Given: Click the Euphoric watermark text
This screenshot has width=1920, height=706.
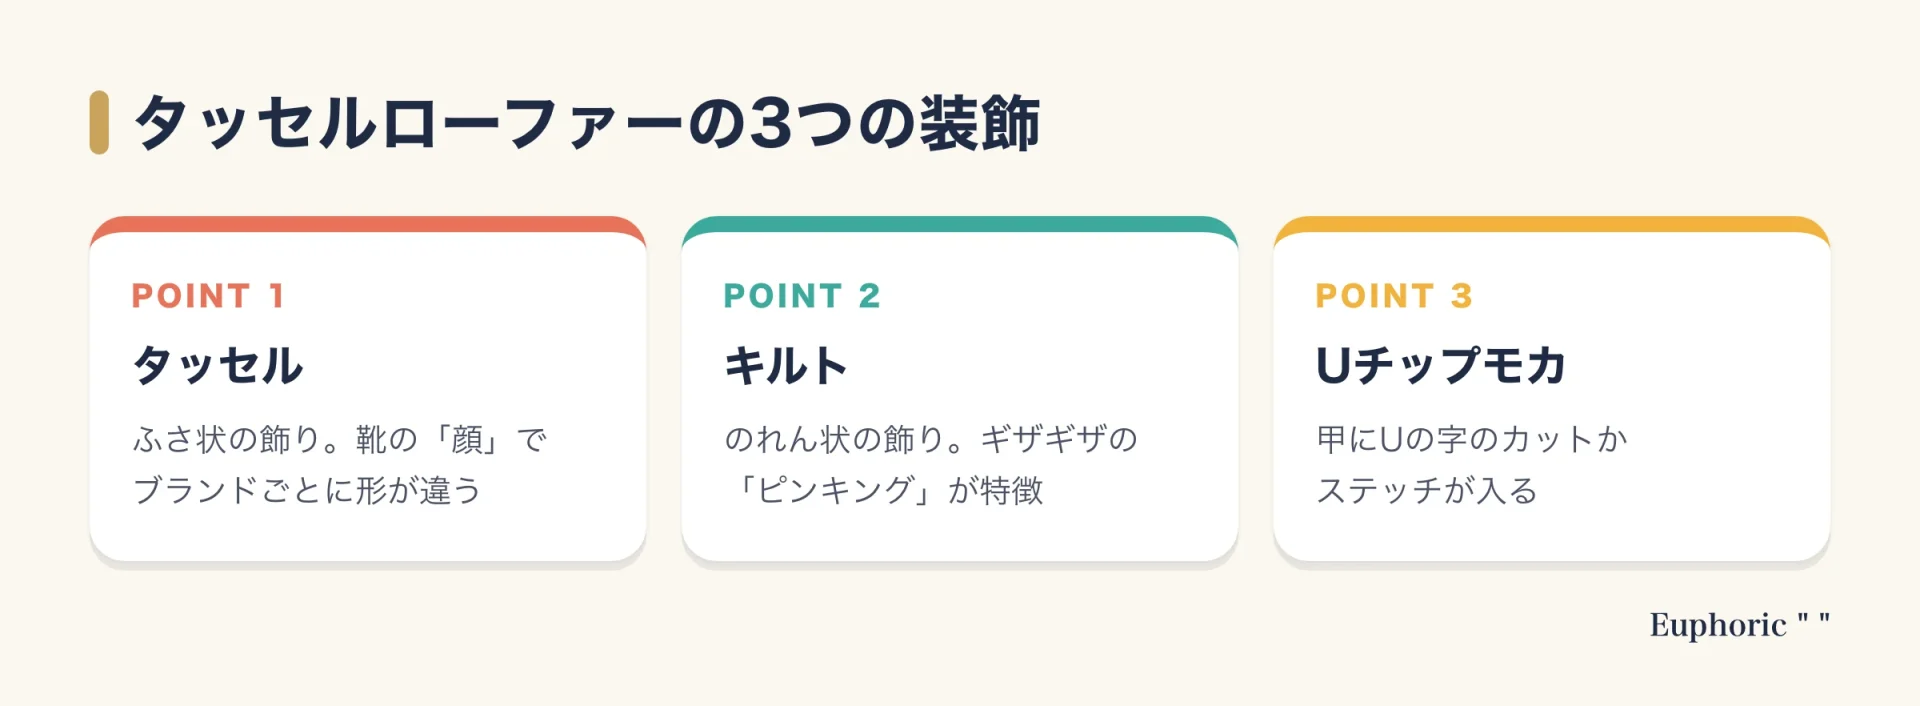Looking at the screenshot, I should [1718, 625].
